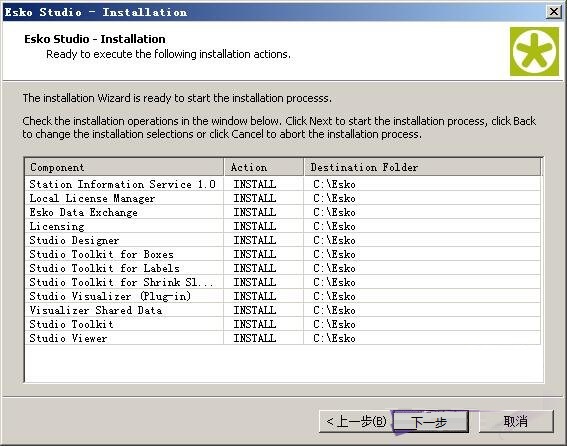
Task: Click the 下一步 (Next) button
Action: coord(430,421)
